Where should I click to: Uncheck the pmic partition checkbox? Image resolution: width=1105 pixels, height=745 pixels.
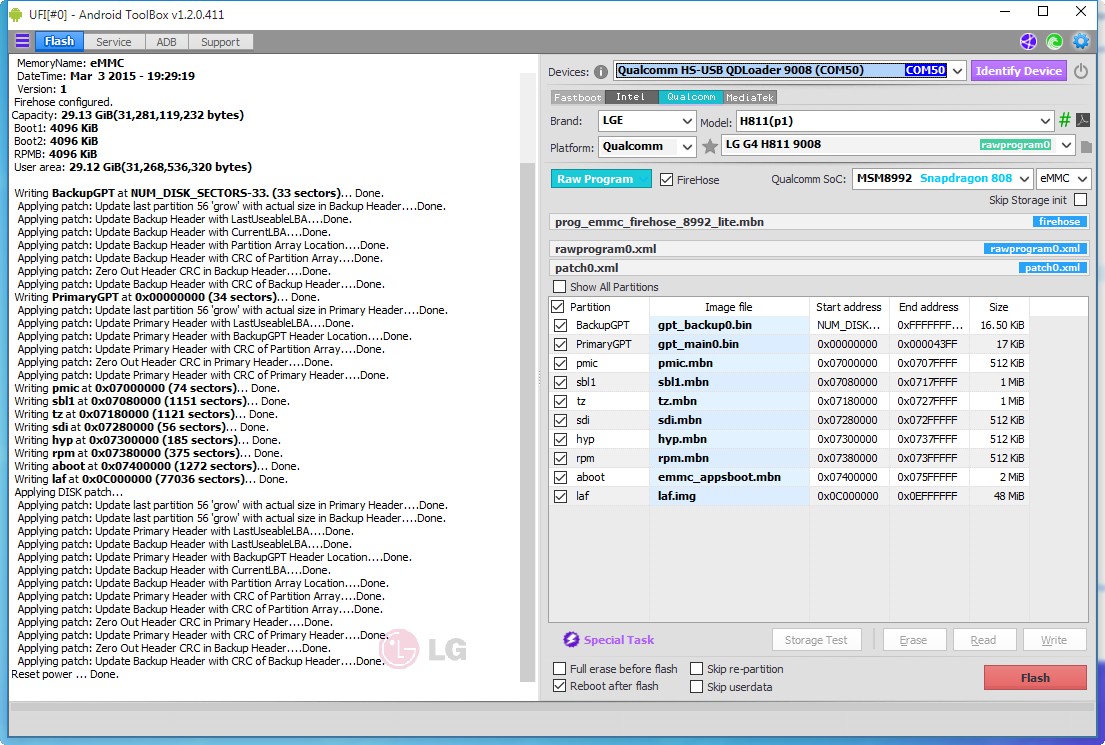(x=560, y=363)
